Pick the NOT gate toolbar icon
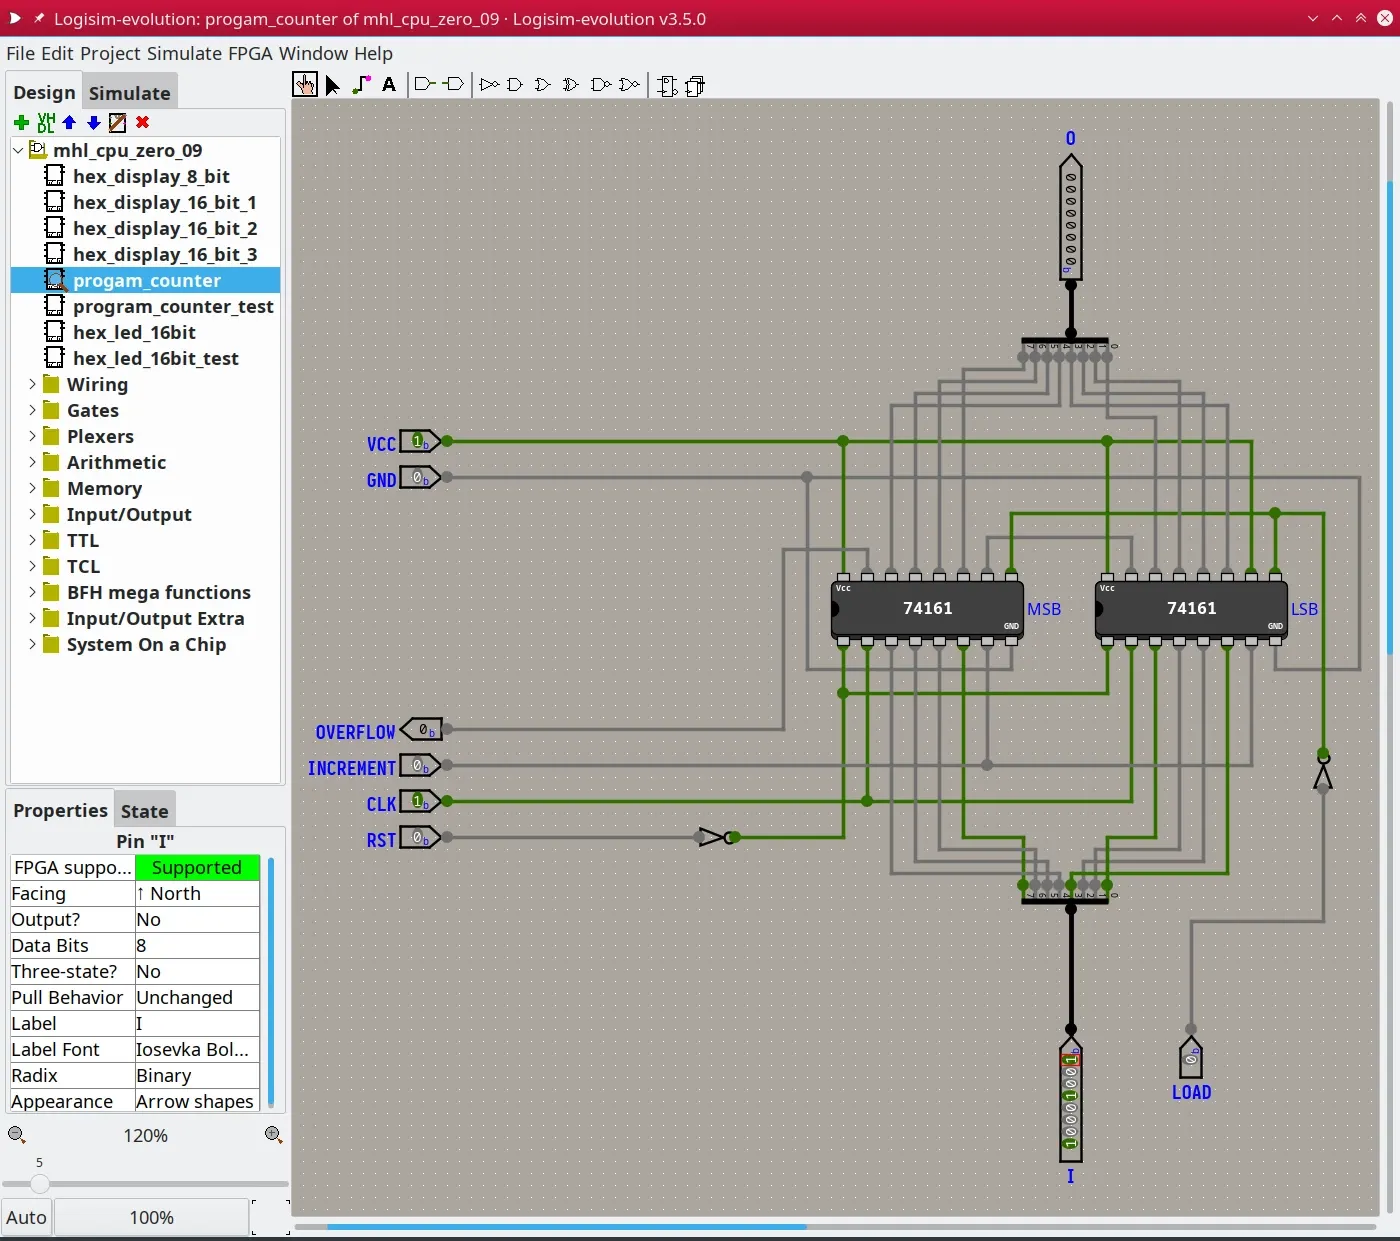The image size is (1400, 1241). click(x=488, y=85)
